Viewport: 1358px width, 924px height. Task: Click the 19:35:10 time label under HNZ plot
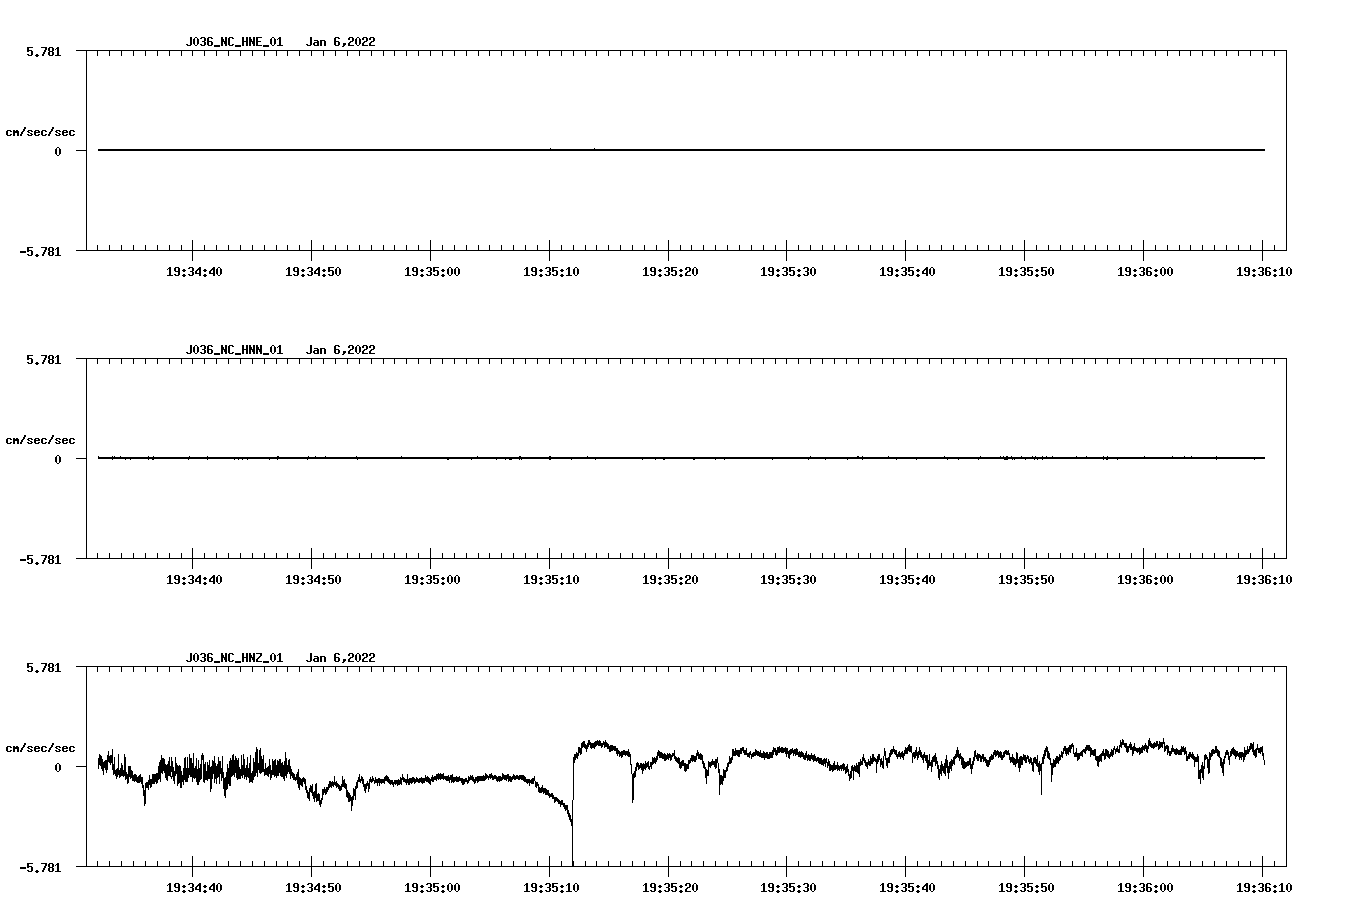click(x=551, y=888)
